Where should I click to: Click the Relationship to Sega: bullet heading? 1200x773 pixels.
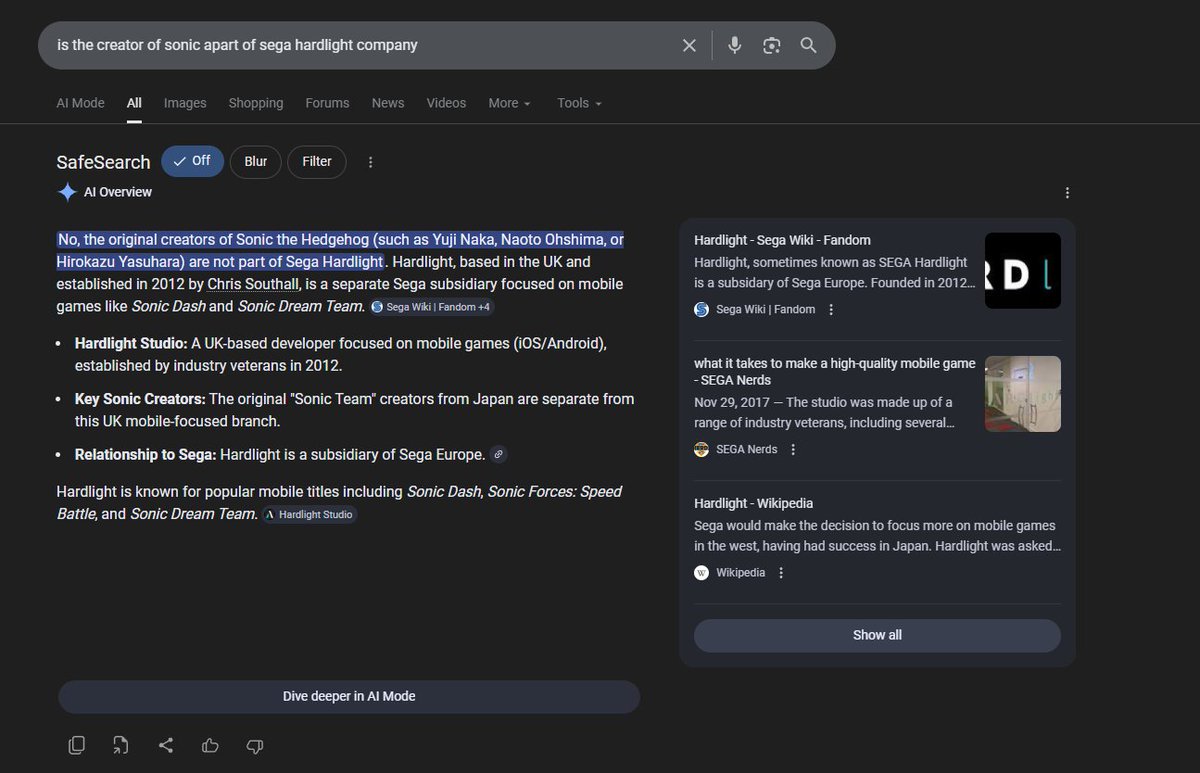tap(145, 454)
